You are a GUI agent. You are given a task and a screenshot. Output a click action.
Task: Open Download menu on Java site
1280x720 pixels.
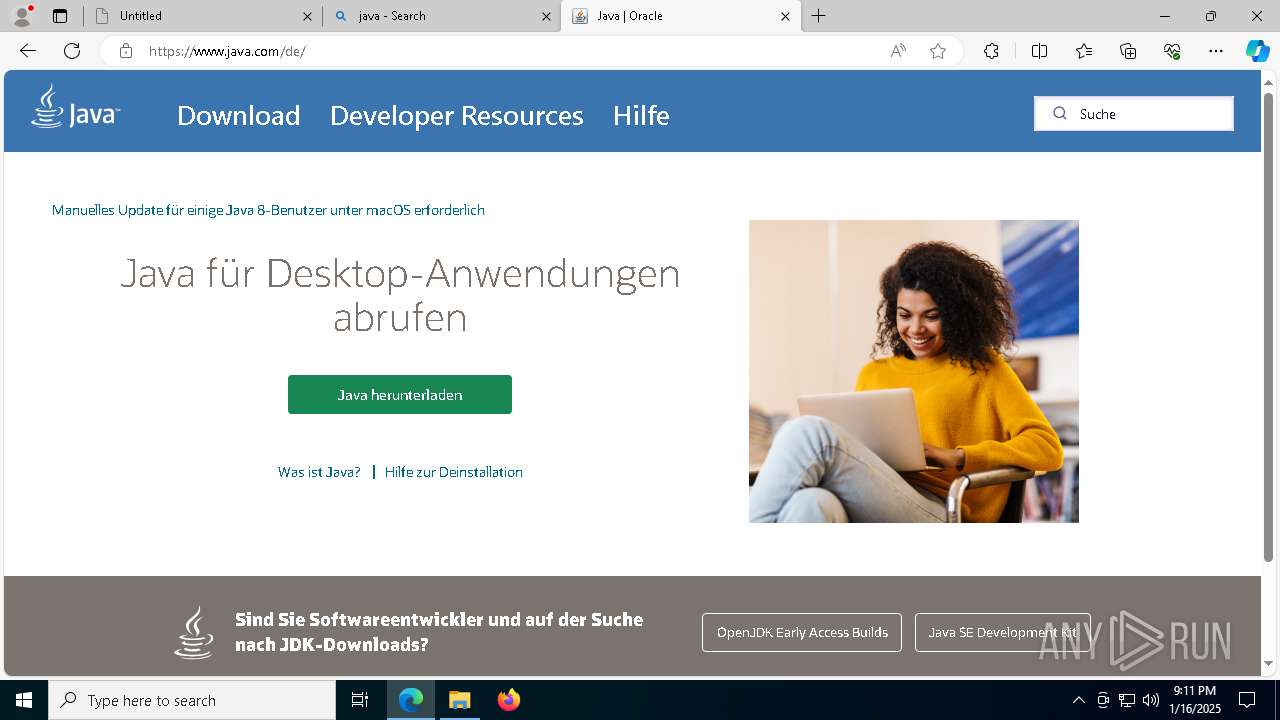(239, 116)
